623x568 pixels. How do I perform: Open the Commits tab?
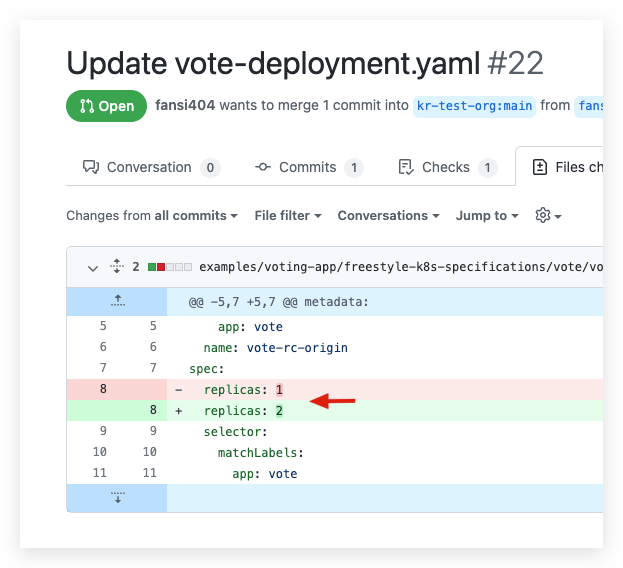pyautogui.click(x=308, y=167)
